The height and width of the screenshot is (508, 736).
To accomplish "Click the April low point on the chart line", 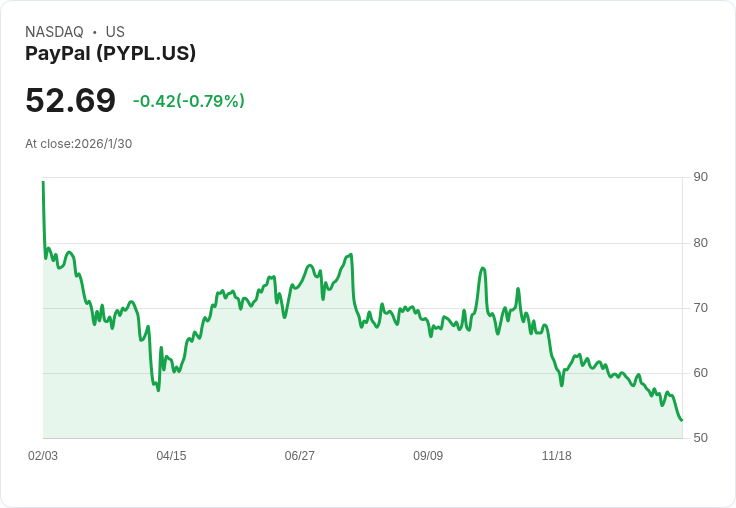I will (158, 390).
